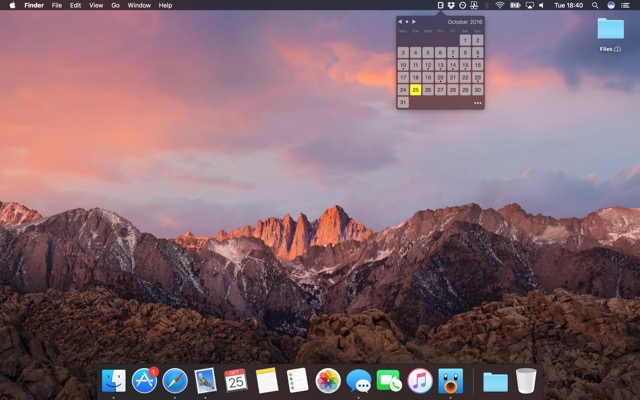Click the battery status icon
Viewport: 640px width, 400px height.
point(515,5)
